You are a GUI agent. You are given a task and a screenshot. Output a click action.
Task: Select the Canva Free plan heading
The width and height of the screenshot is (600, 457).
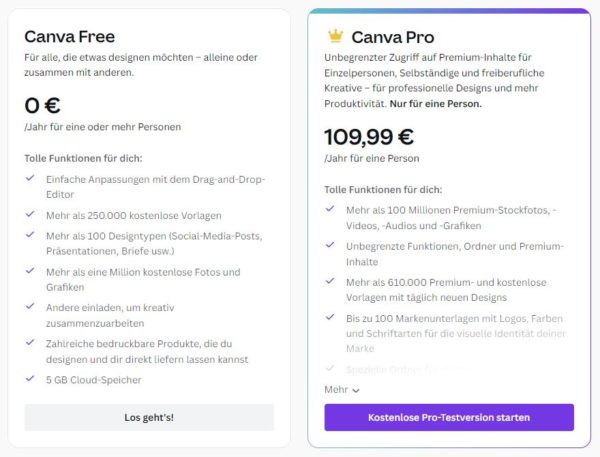tap(69, 36)
